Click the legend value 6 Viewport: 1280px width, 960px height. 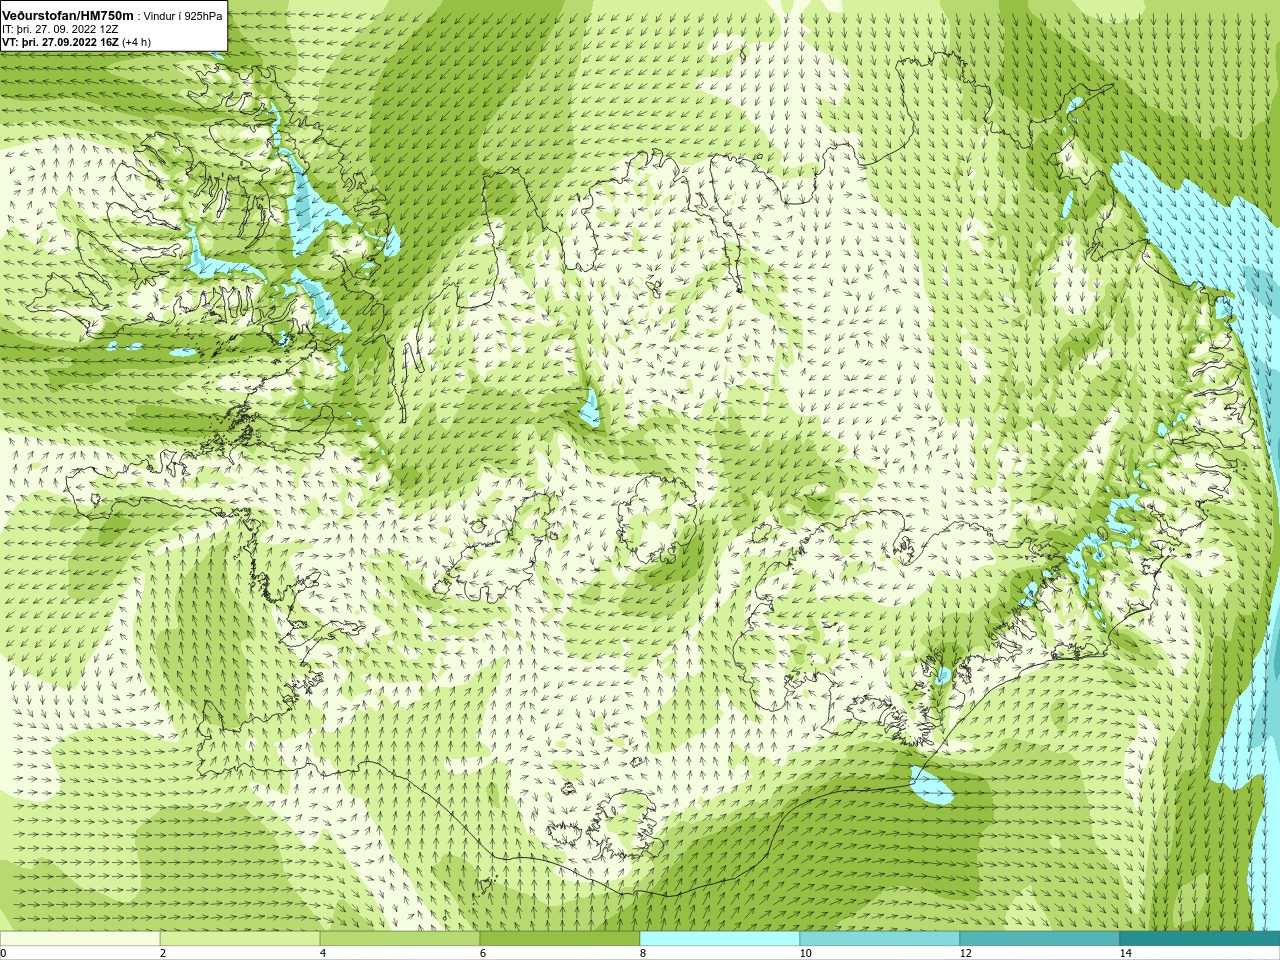(483, 953)
